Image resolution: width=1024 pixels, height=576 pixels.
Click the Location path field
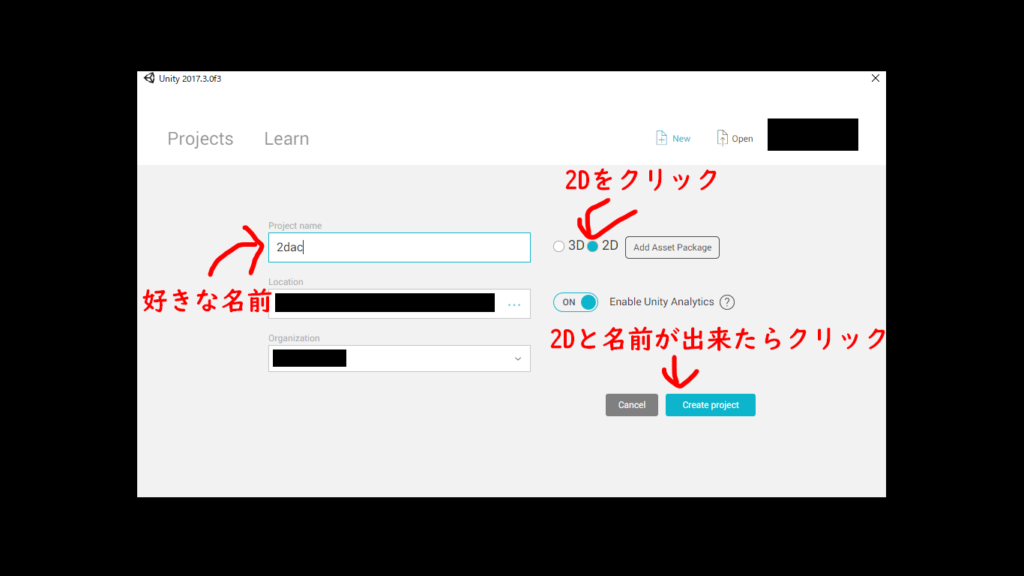point(385,303)
